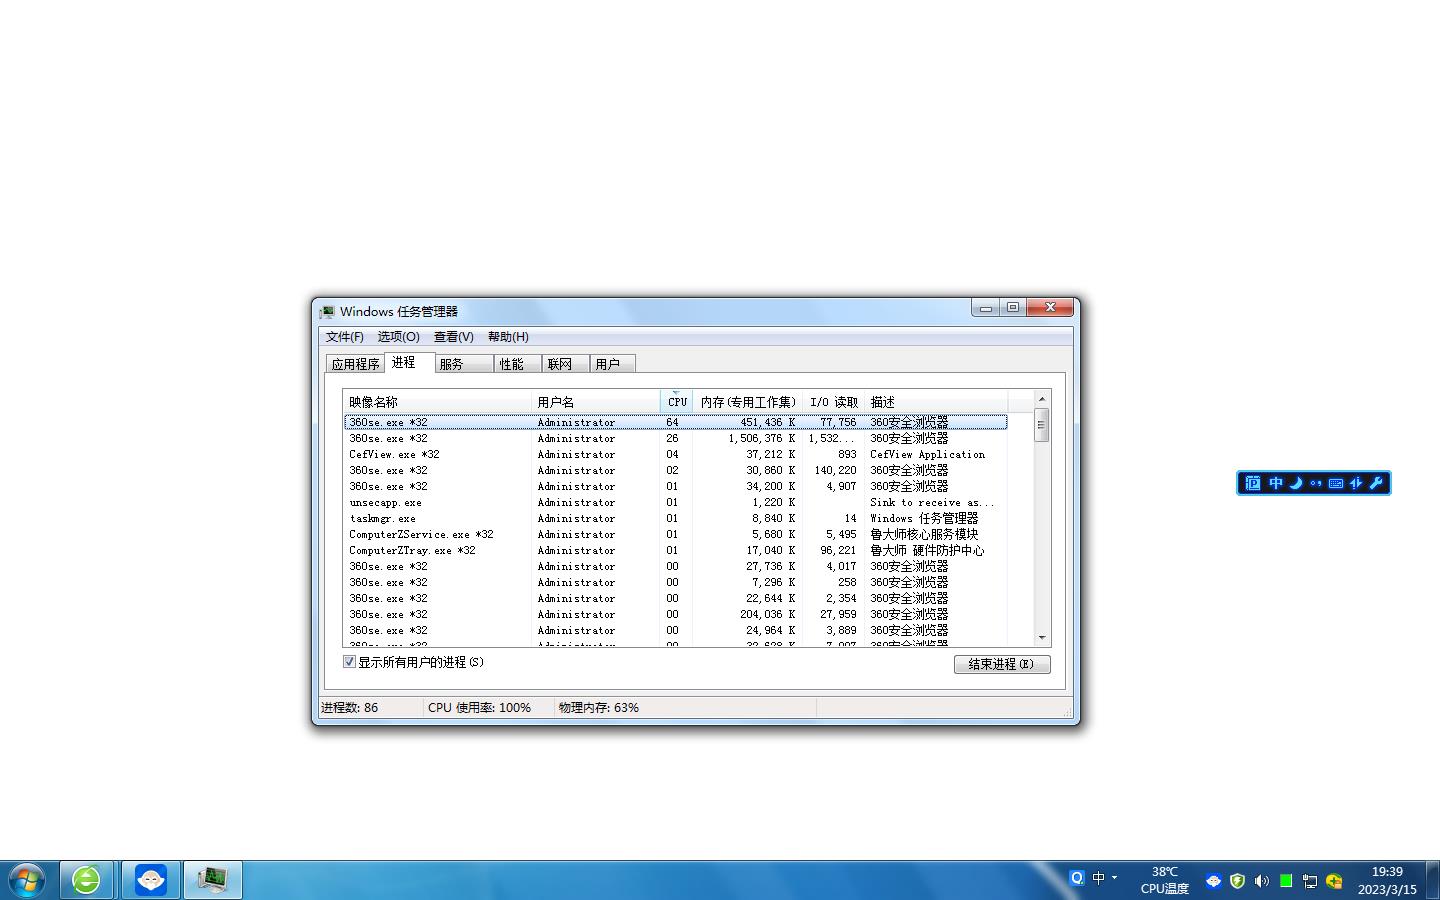Open 360 browser from the taskbar
The height and width of the screenshot is (900, 1440).
pos(86,880)
